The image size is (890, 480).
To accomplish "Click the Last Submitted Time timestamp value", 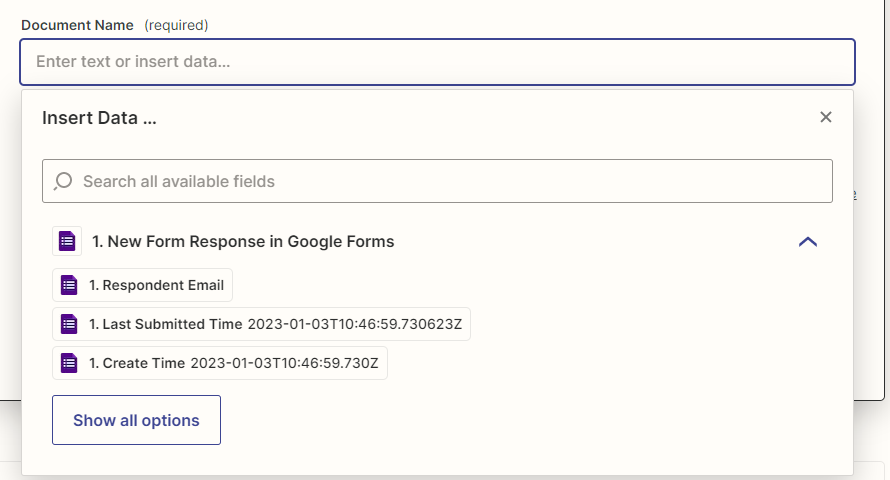I will (355, 324).
